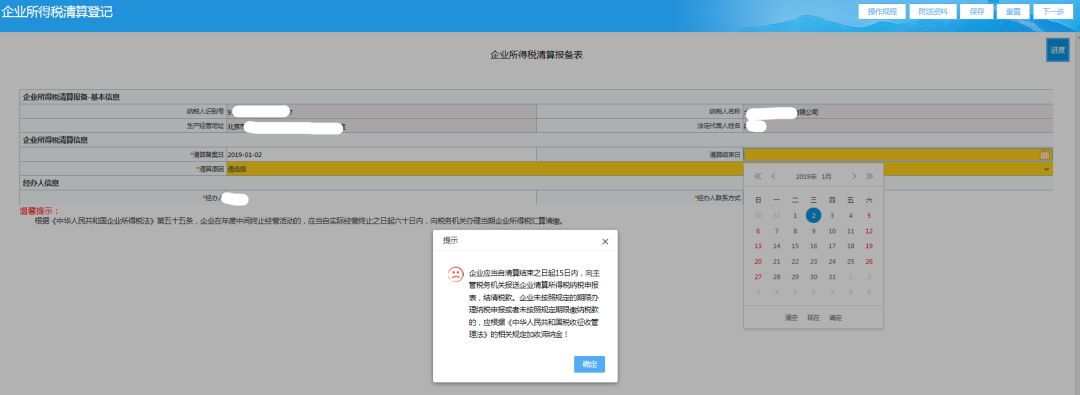The height and width of the screenshot is (395, 1080).
Task: Click 确定 confirm link in calendar footer
Action: click(x=835, y=318)
